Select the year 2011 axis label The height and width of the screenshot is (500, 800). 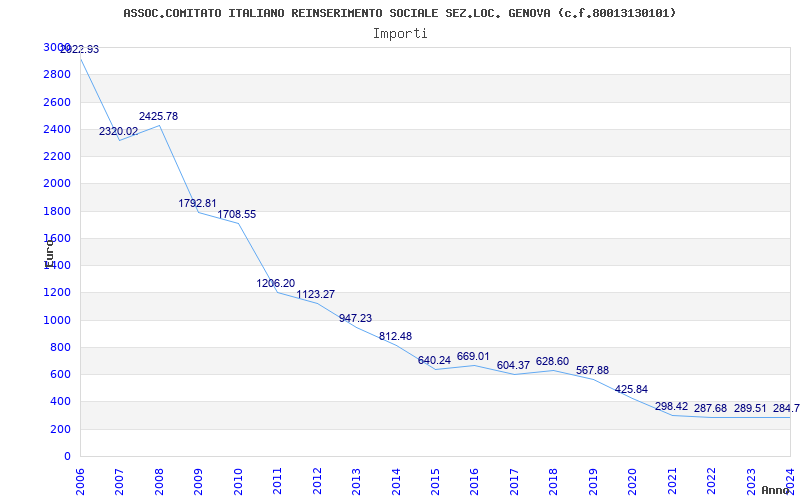tap(278, 482)
